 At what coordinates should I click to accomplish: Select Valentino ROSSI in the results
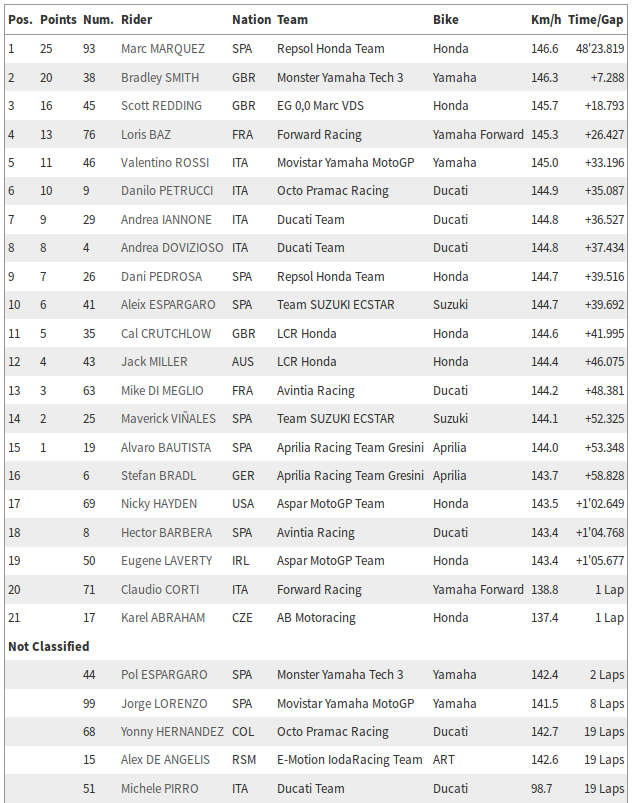pyautogui.click(x=165, y=163)
